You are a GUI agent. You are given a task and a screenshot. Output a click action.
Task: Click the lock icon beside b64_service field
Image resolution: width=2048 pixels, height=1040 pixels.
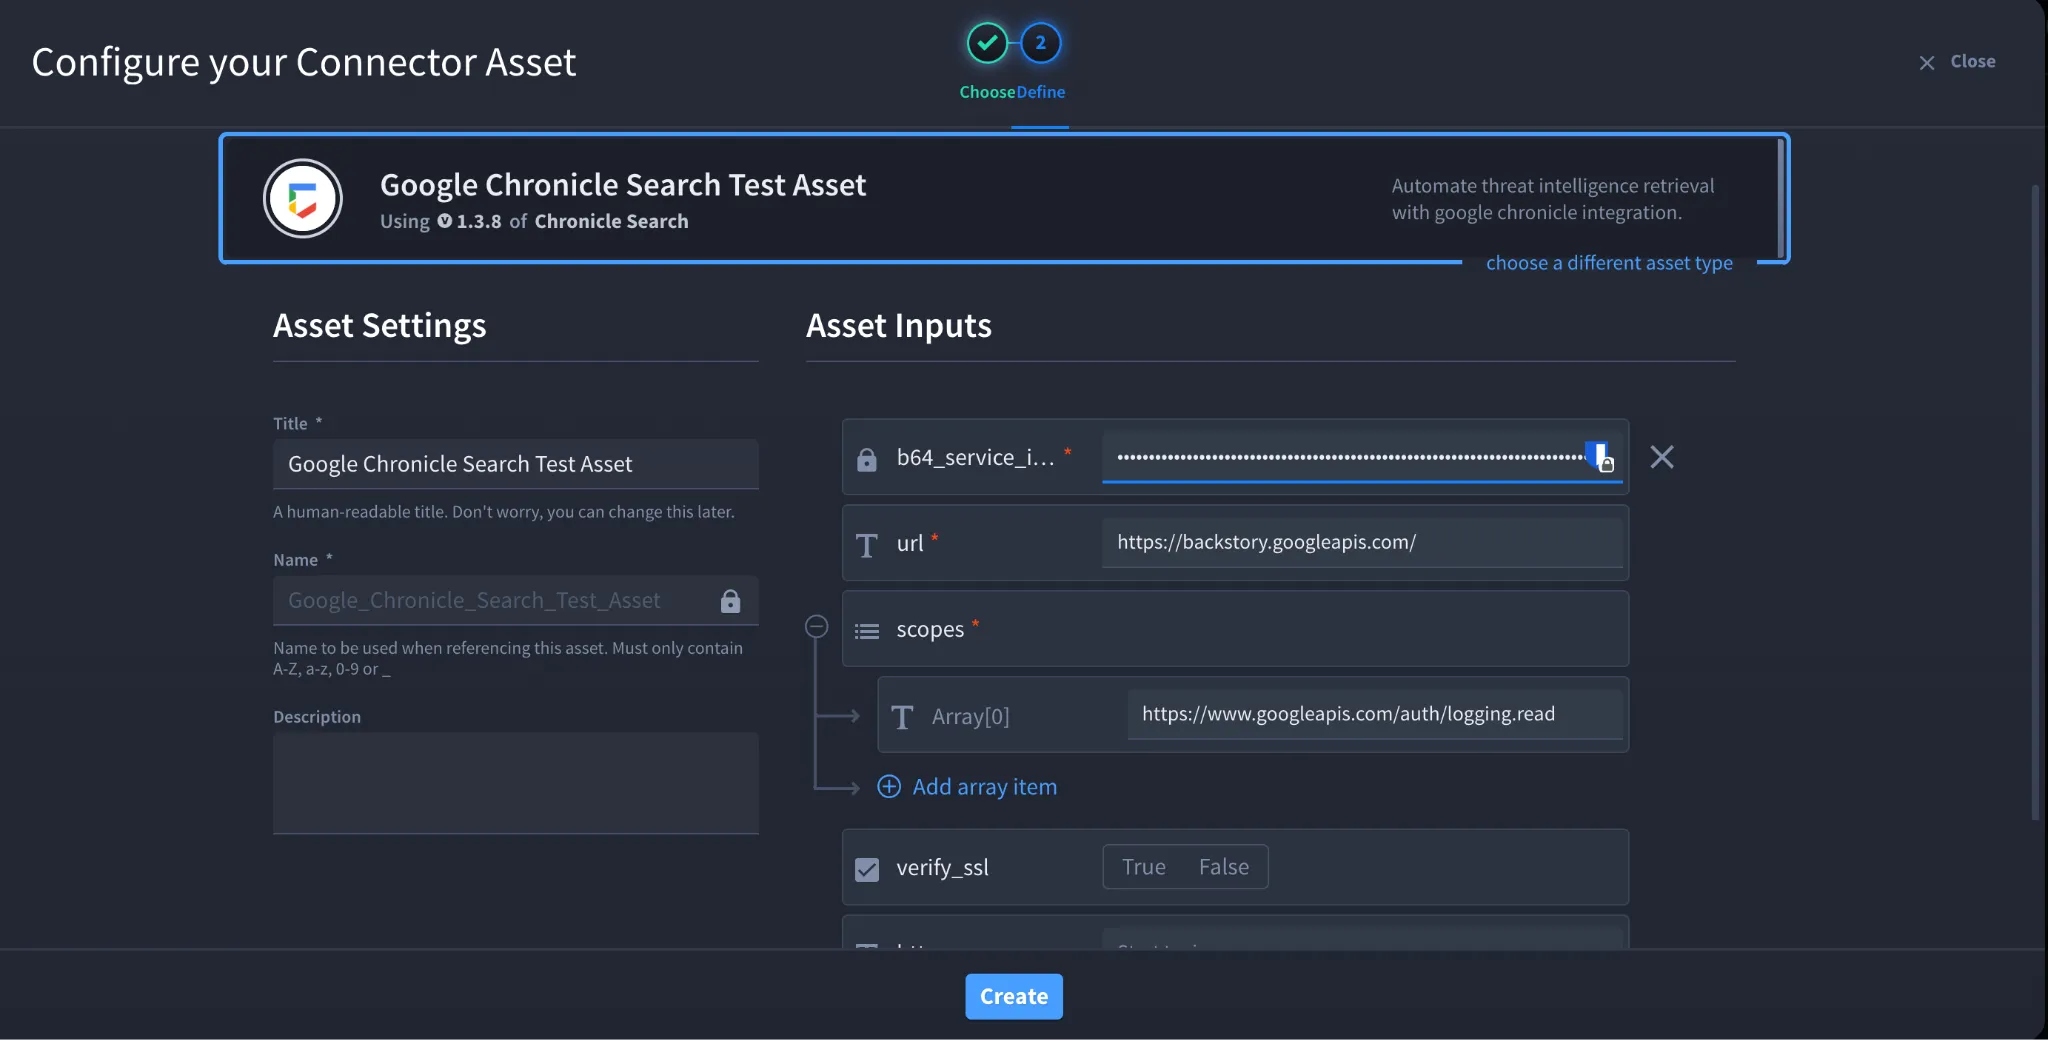[867, 459]
